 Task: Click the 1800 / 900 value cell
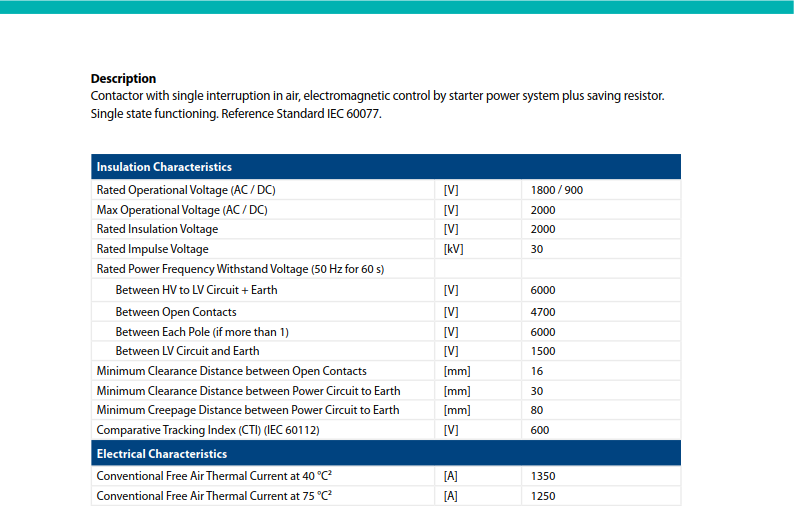point(601,190)
